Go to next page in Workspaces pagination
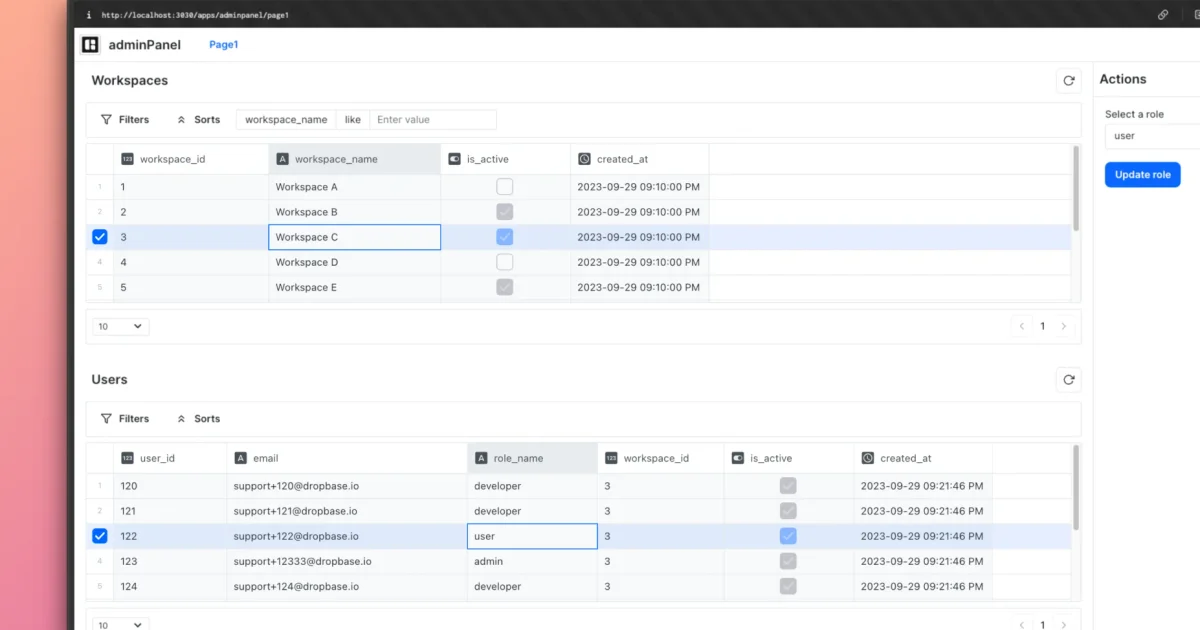Image resolution: width=1200 pixels, height=630 pixels. click(x=1064, y=326)
